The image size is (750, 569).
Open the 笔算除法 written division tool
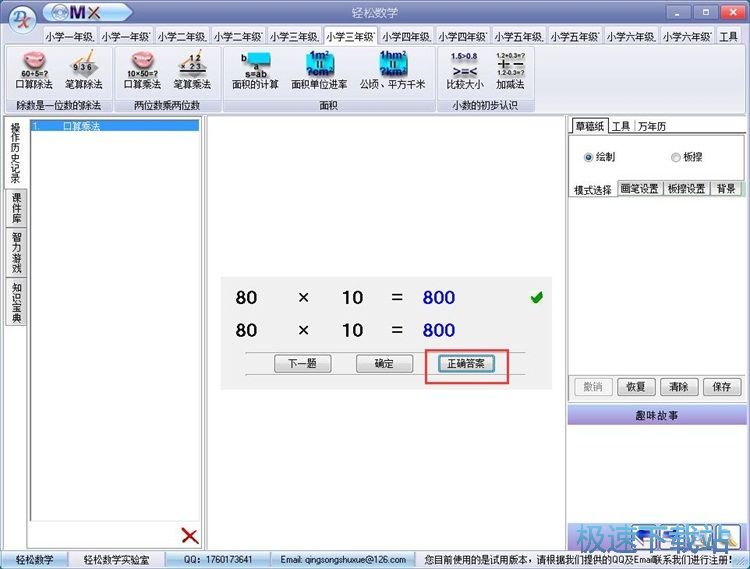pos(84,70)
